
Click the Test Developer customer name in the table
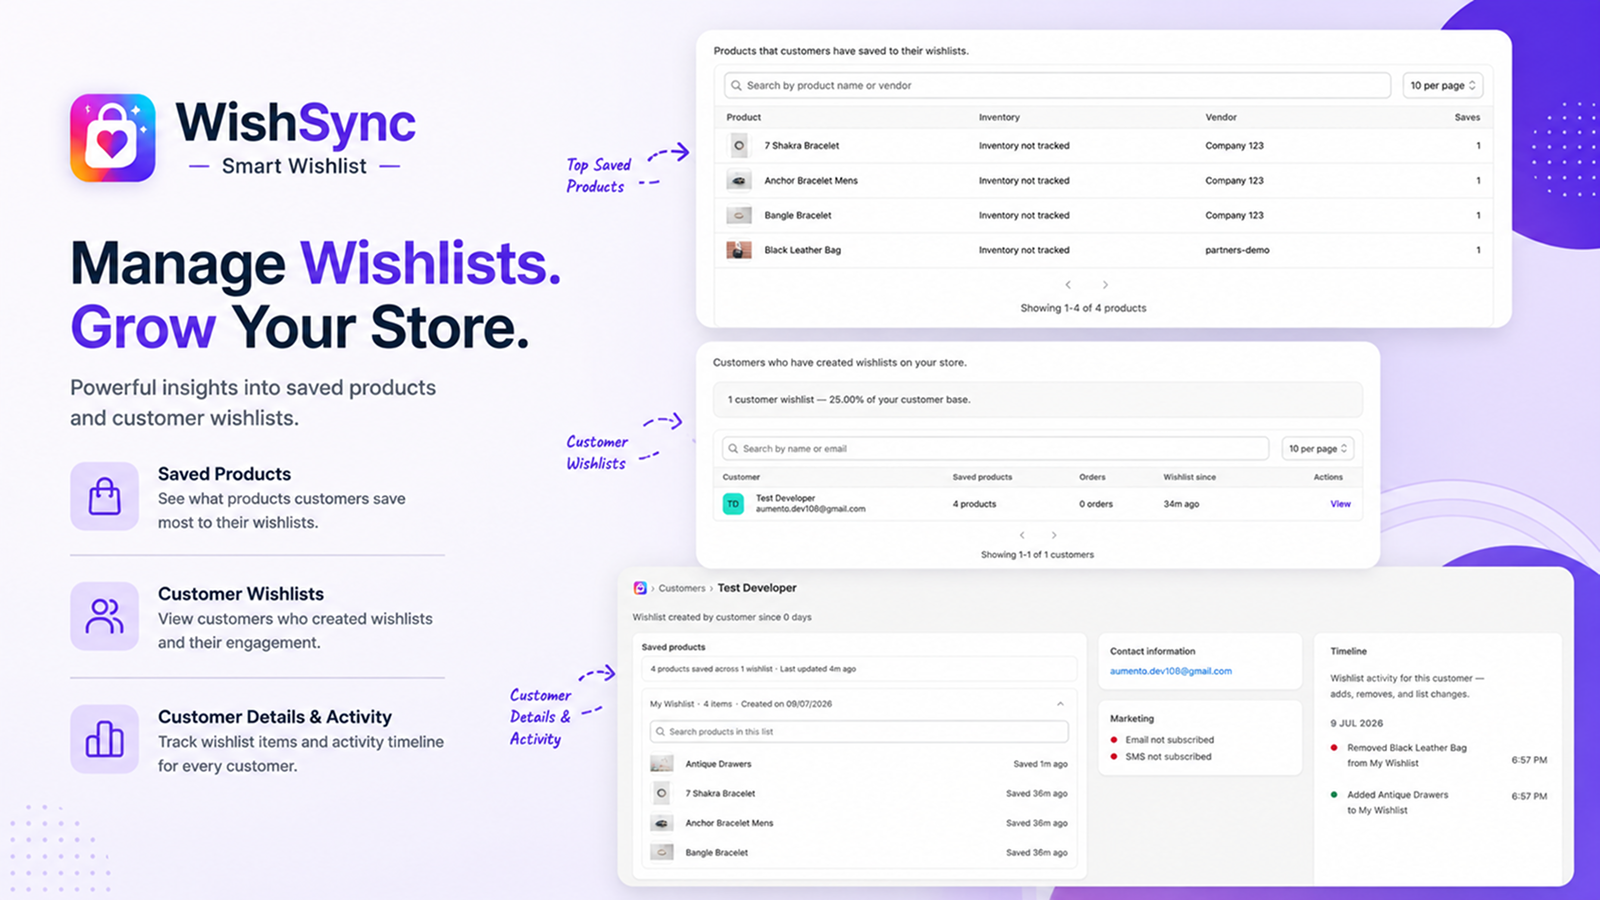785,498
